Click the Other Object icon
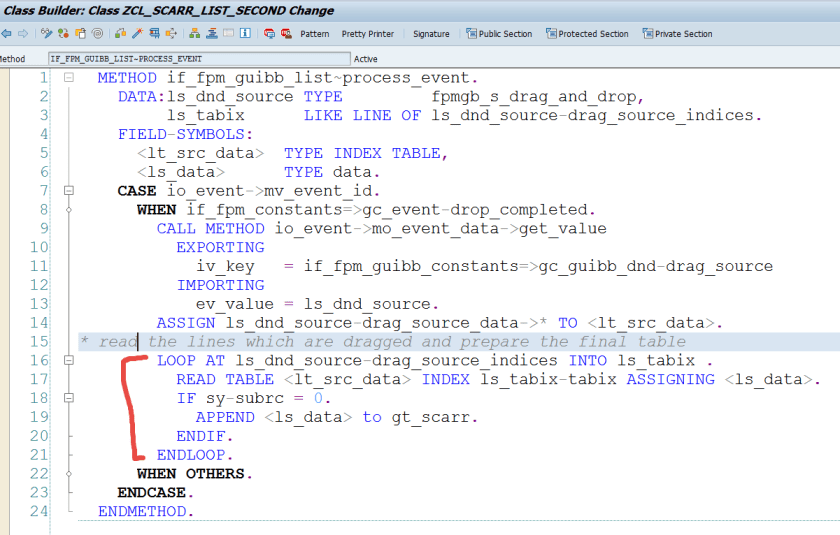 [63, 34]
